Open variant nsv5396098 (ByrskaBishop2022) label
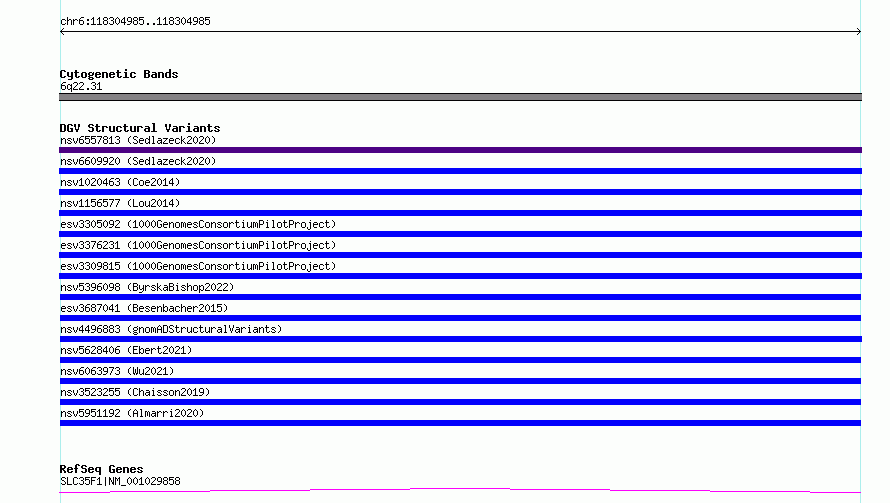This screenshot has height=503, width=890. [x=147, y=287]
